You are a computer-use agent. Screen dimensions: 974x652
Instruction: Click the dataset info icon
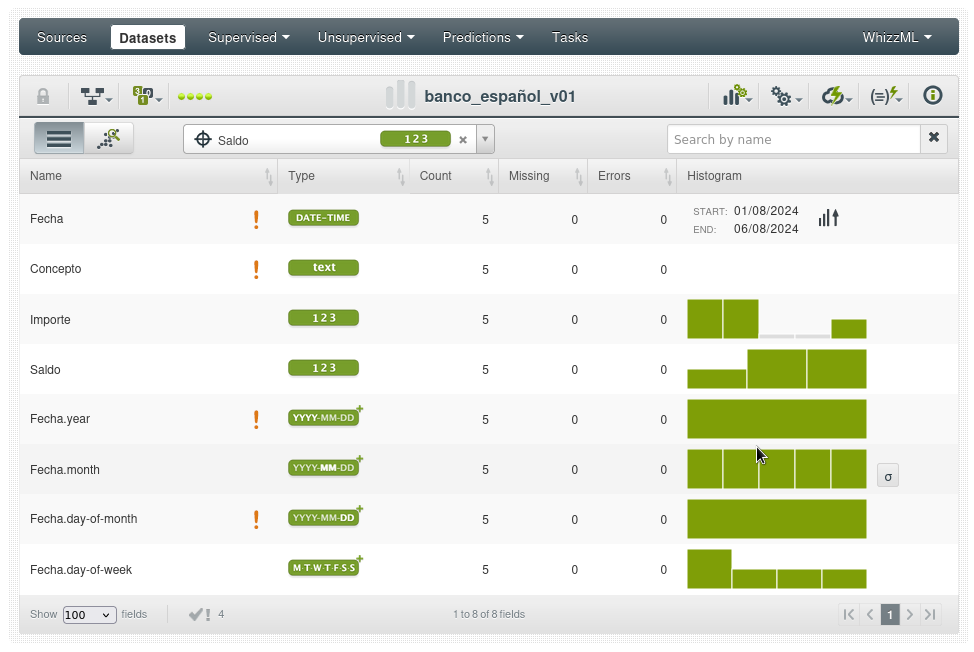click(x=932, y=96)
